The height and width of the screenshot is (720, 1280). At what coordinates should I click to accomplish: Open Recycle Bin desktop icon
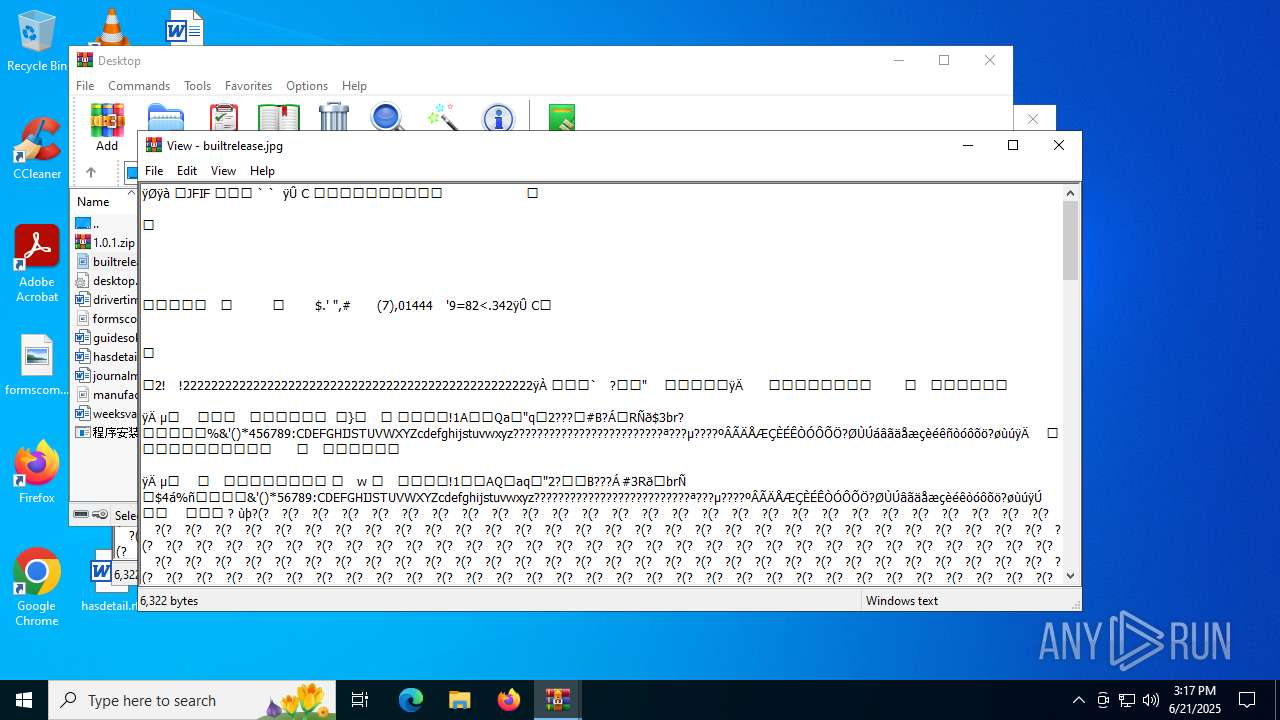coord(36,41)
